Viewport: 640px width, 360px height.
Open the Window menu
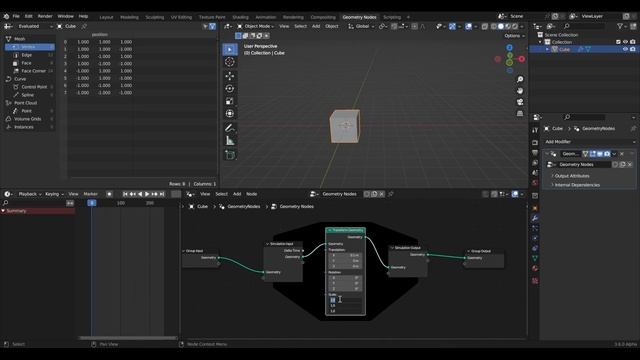coord(65,16)
